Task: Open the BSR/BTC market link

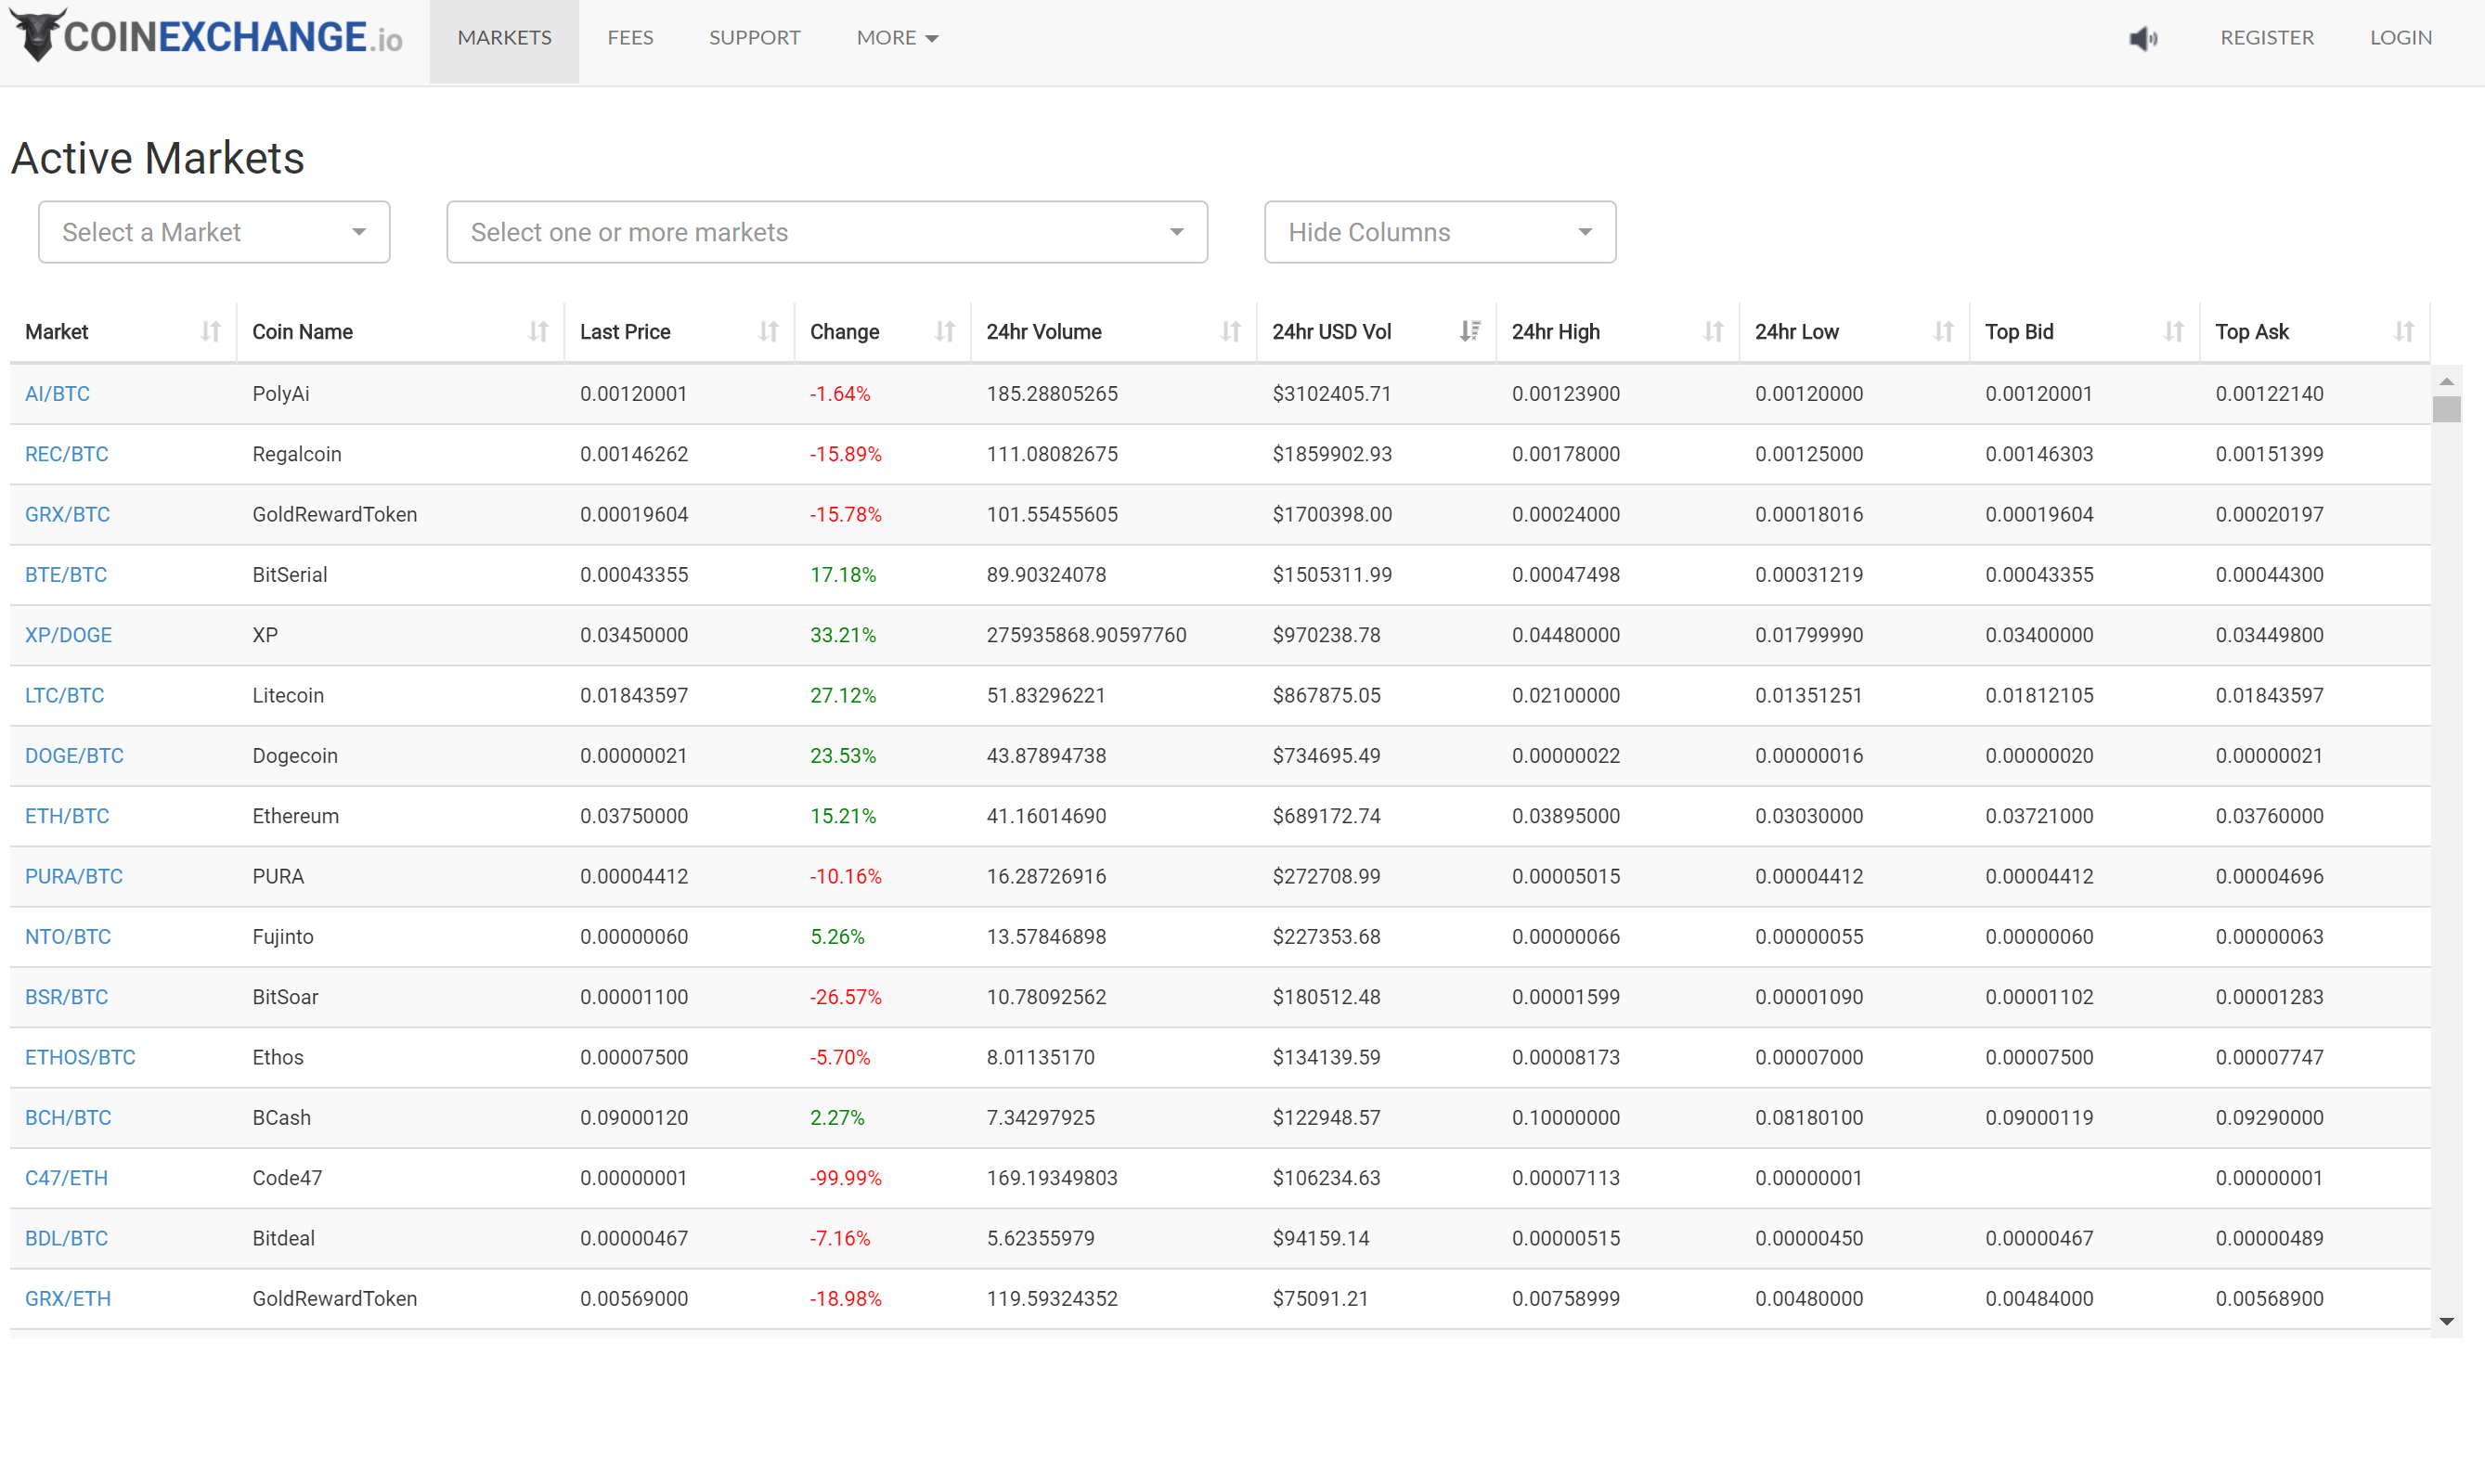Action: 66,997
